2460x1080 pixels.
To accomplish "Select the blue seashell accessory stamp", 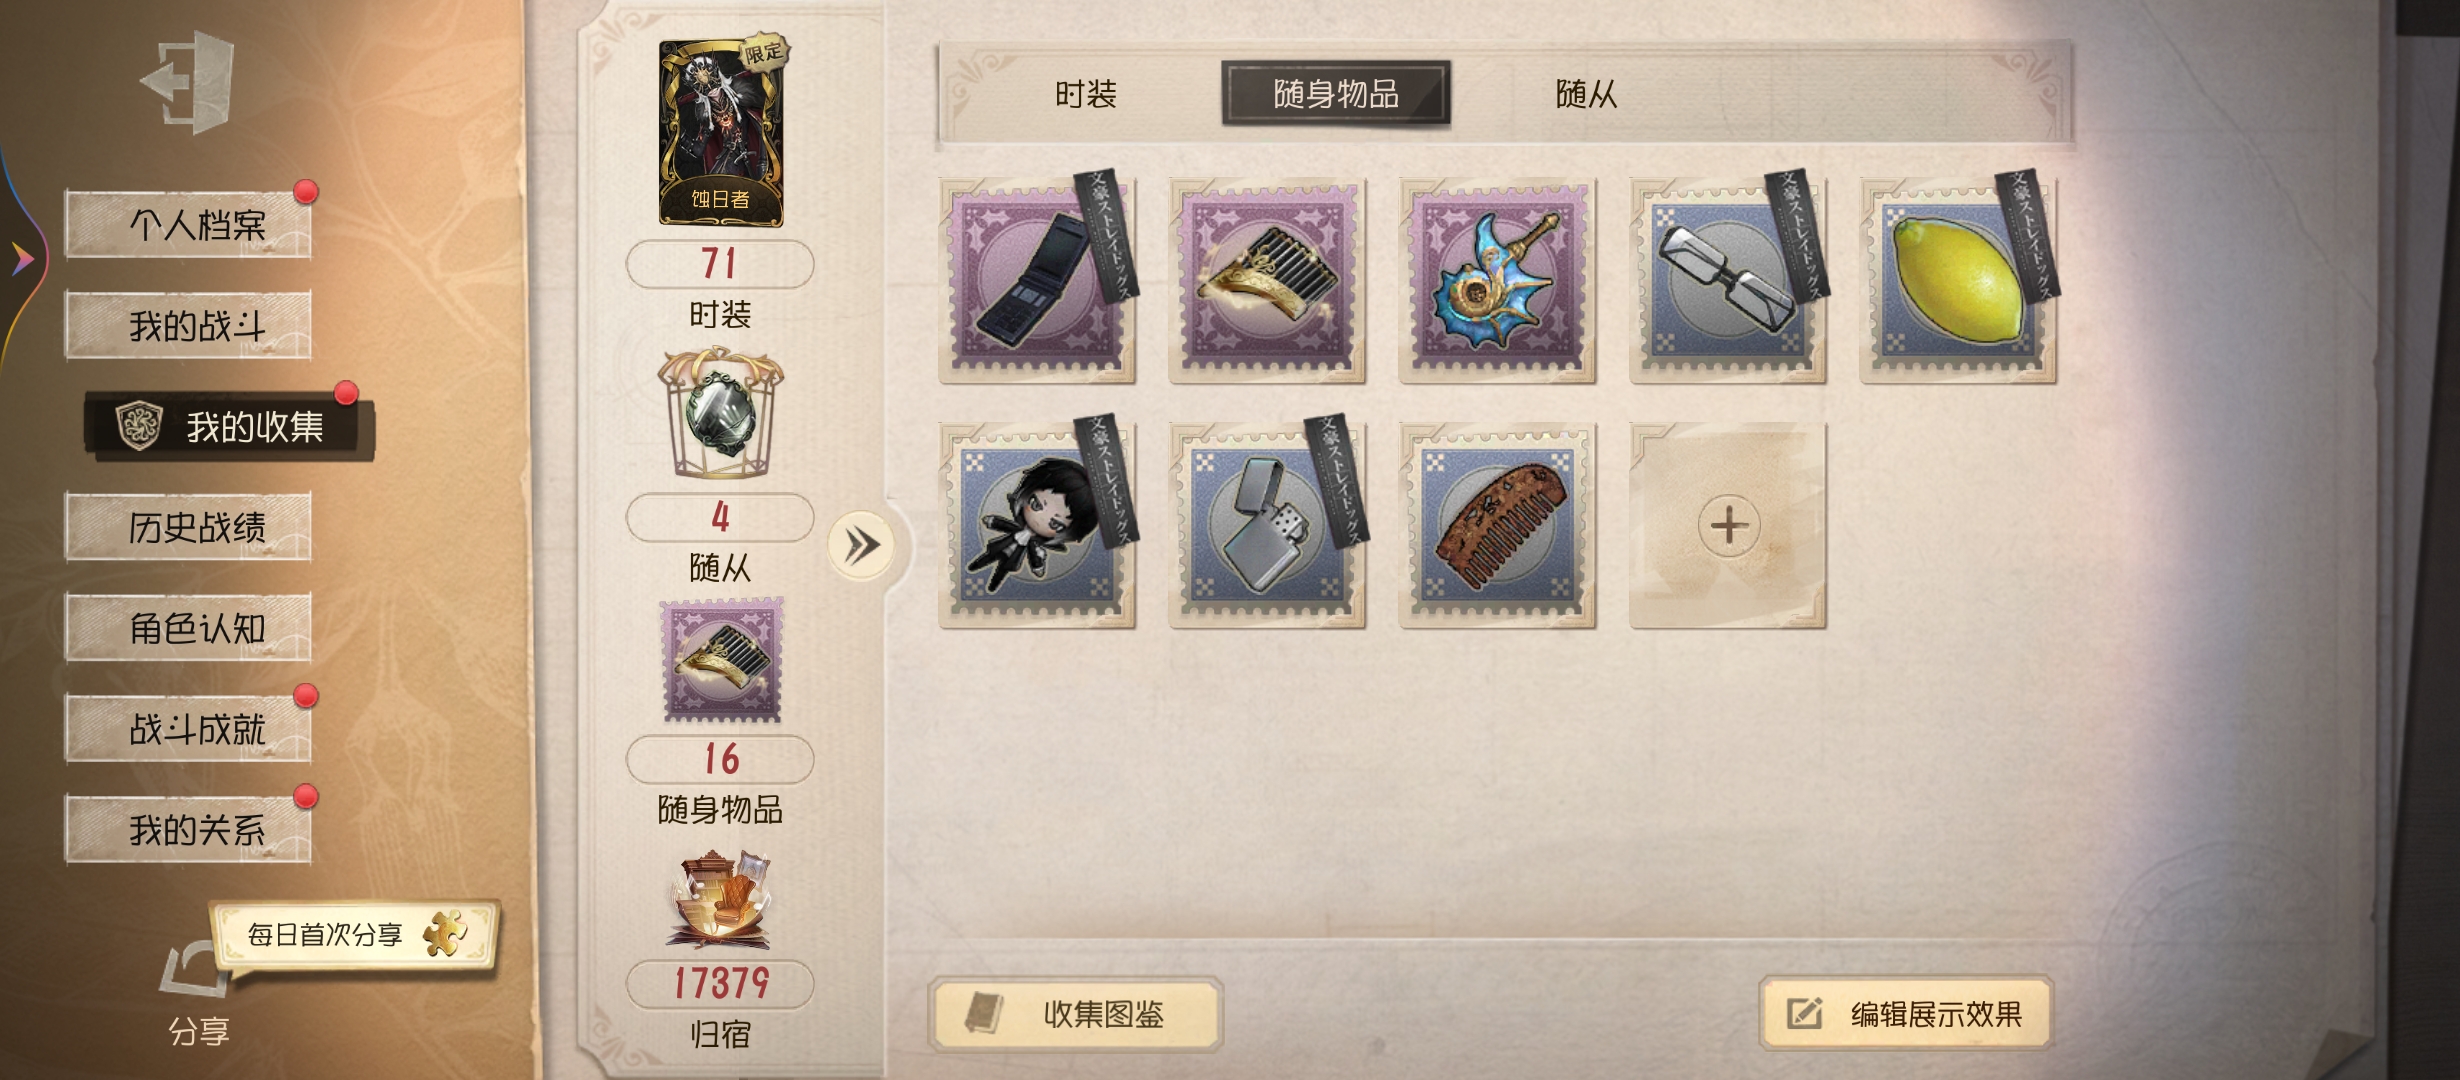I will tap(1497, 280).
